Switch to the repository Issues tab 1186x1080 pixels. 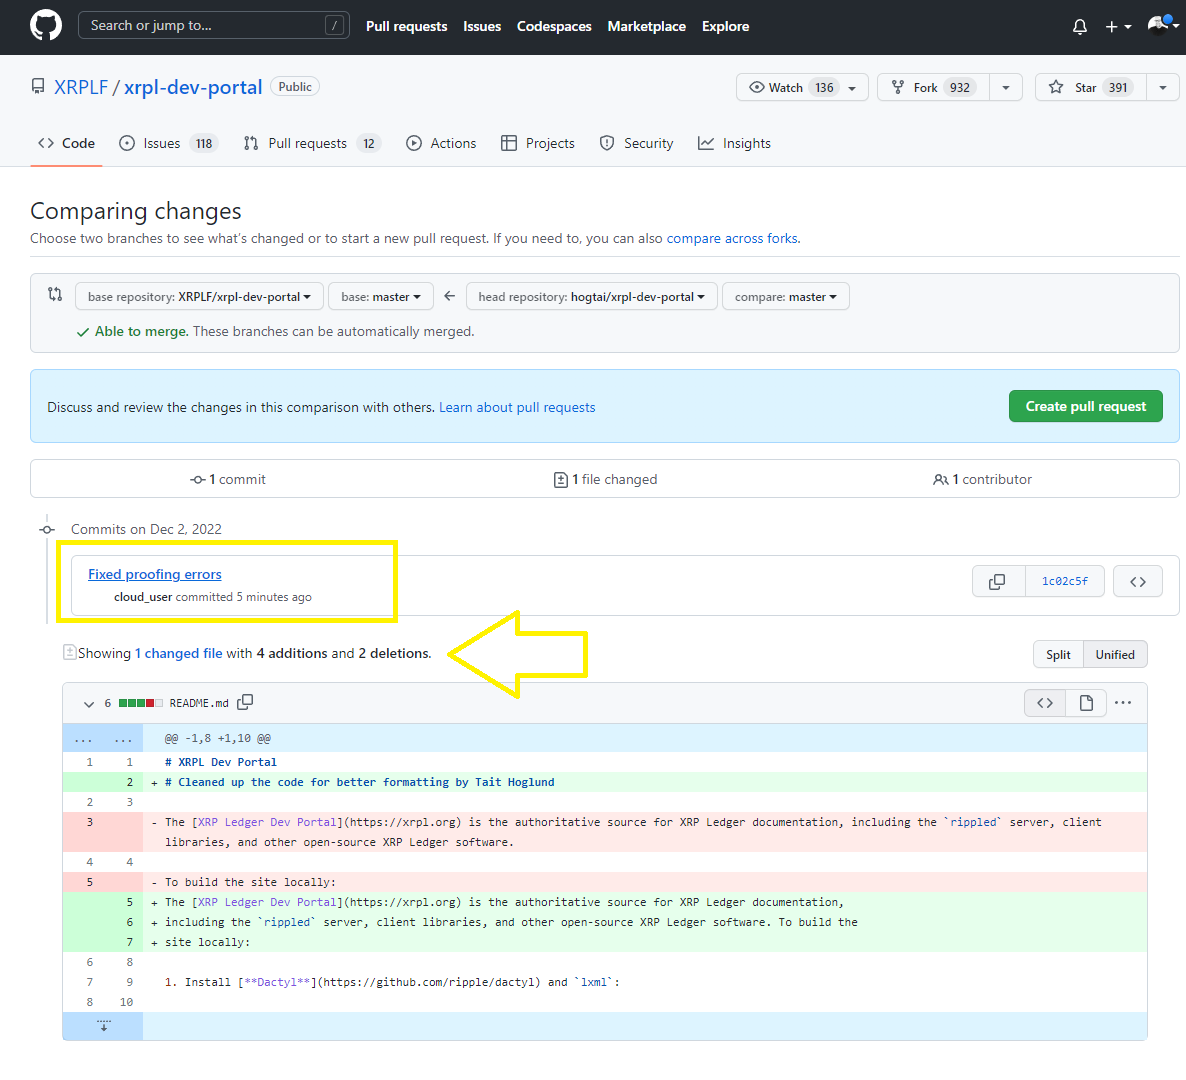pos(168,143)
